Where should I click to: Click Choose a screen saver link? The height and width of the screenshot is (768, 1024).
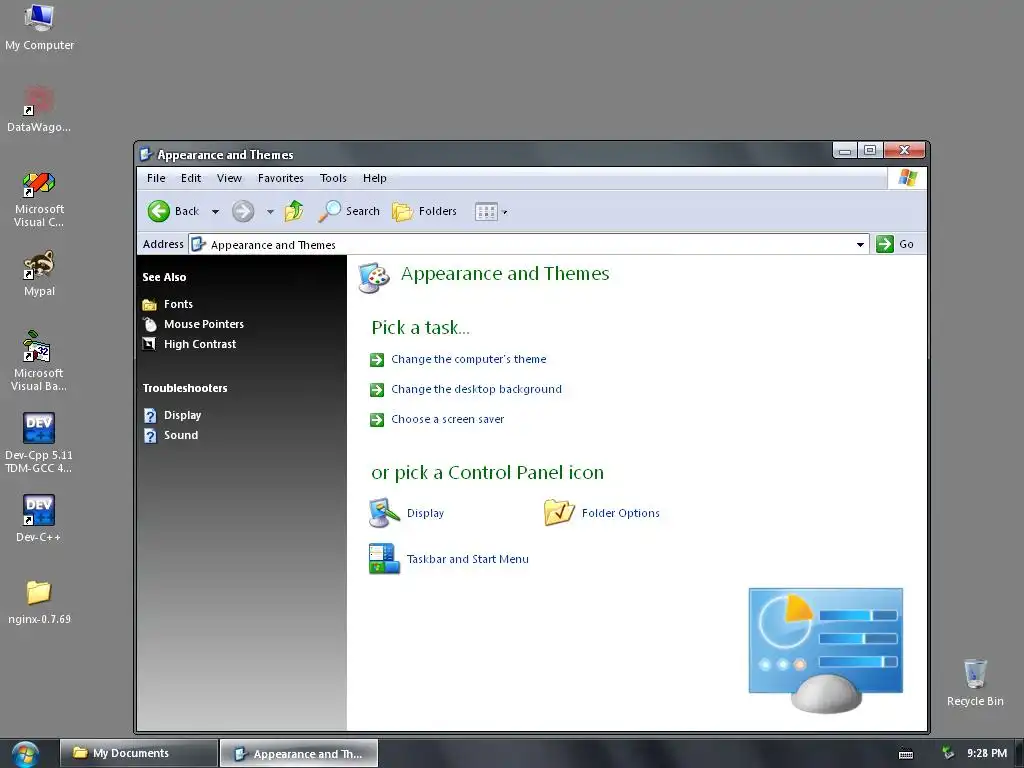click(447, 419)
